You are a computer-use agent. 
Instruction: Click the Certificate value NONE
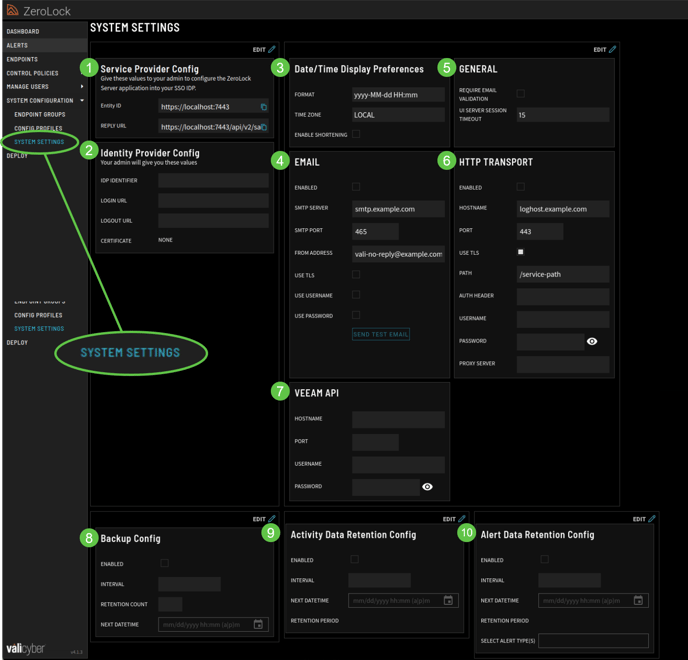point(165,240)
